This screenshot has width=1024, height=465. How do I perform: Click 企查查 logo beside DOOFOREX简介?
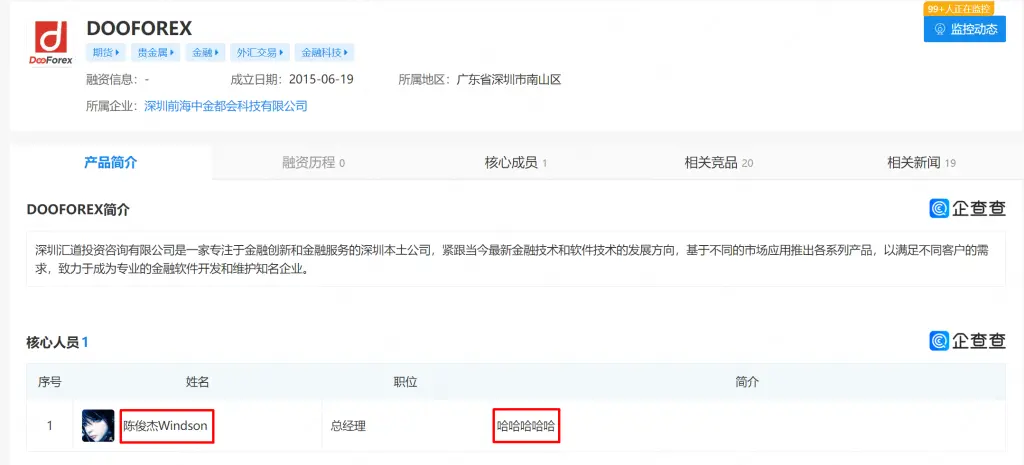pyautogui.click(x=967, y=209)
